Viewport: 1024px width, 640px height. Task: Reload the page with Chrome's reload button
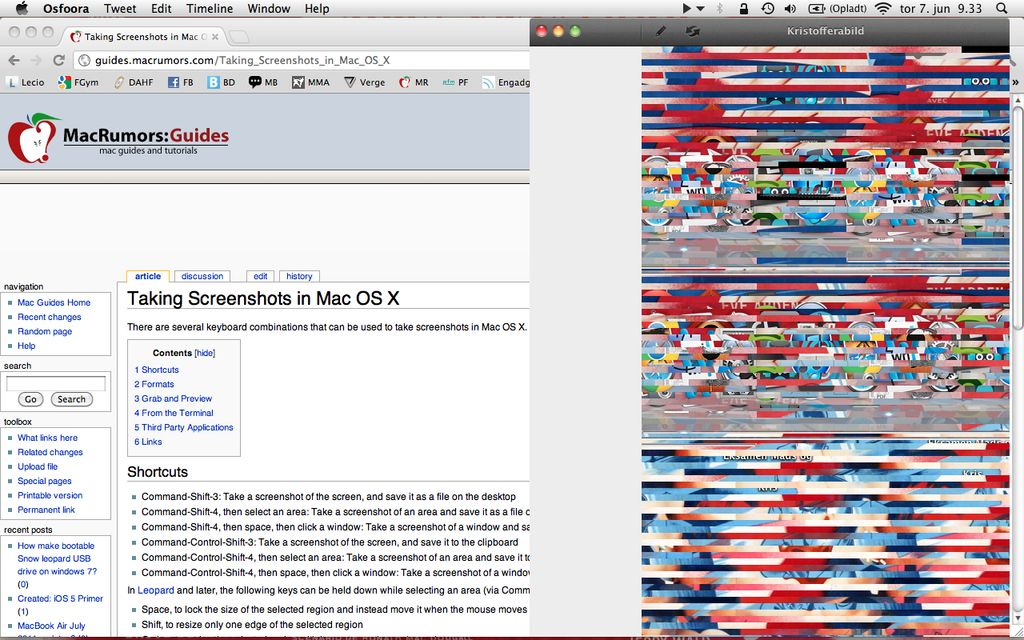(x=59, y=60)
